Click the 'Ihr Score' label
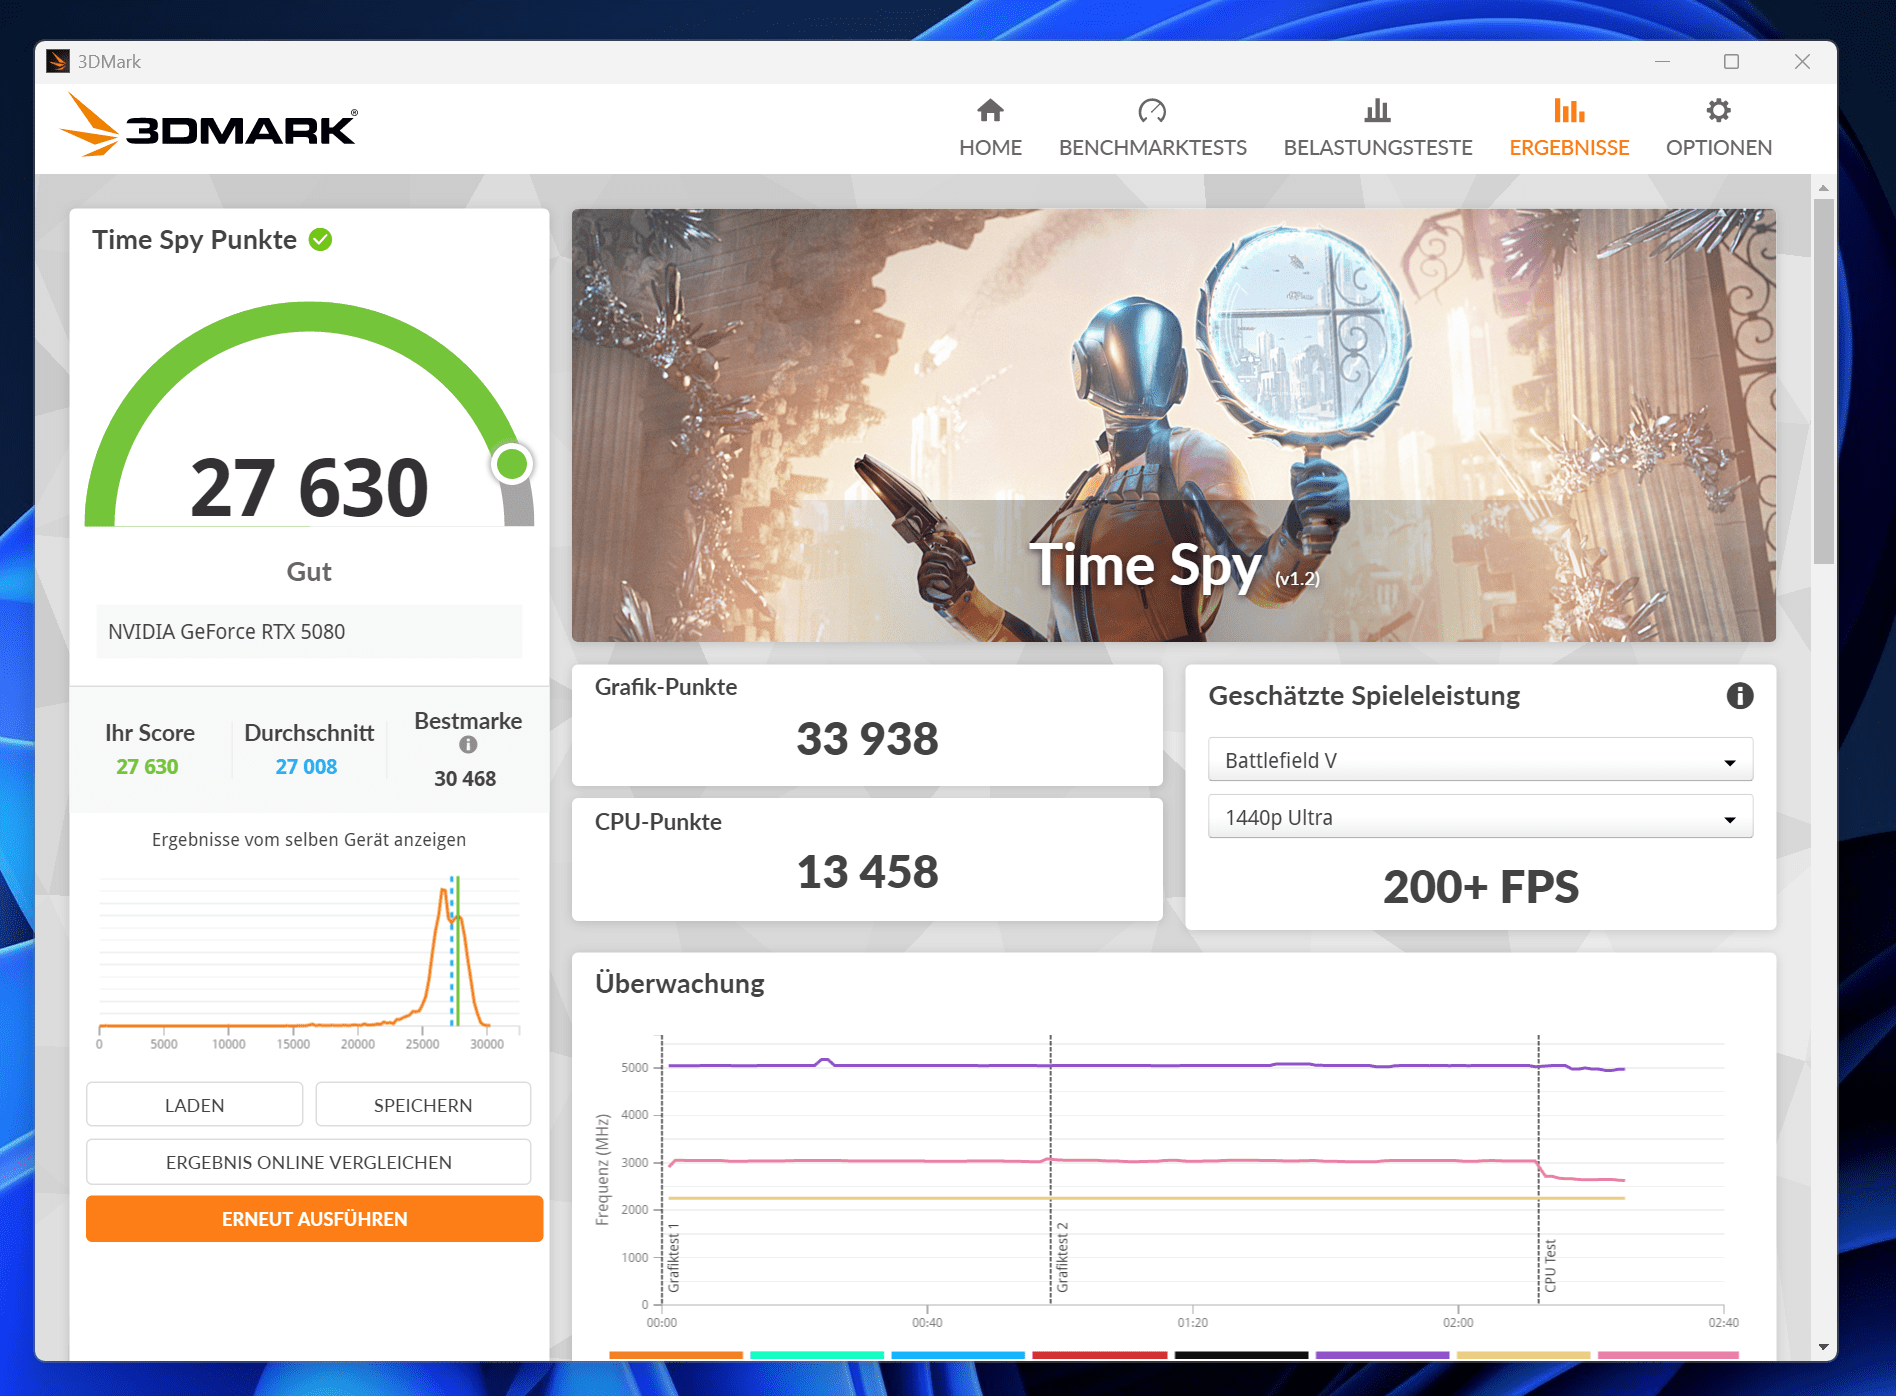This screenshot has height=1396, width=1896. coord(150,733)
